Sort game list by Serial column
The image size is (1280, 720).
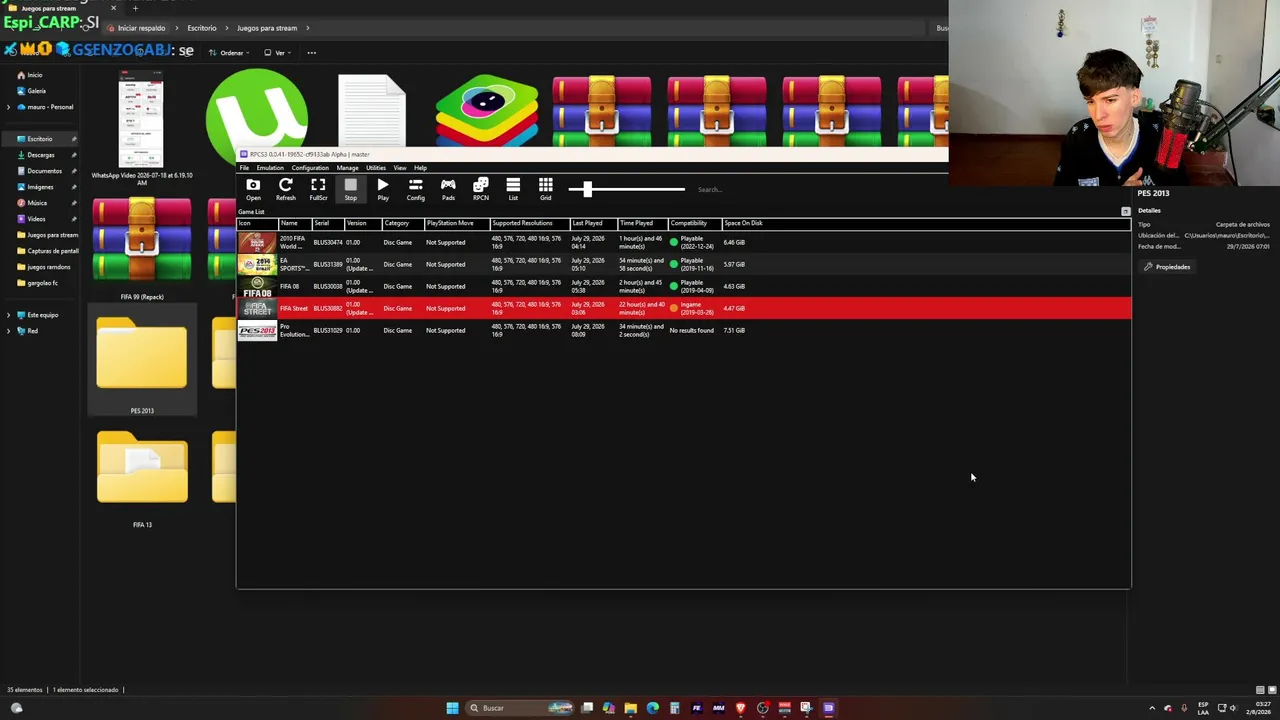(327, 223)
